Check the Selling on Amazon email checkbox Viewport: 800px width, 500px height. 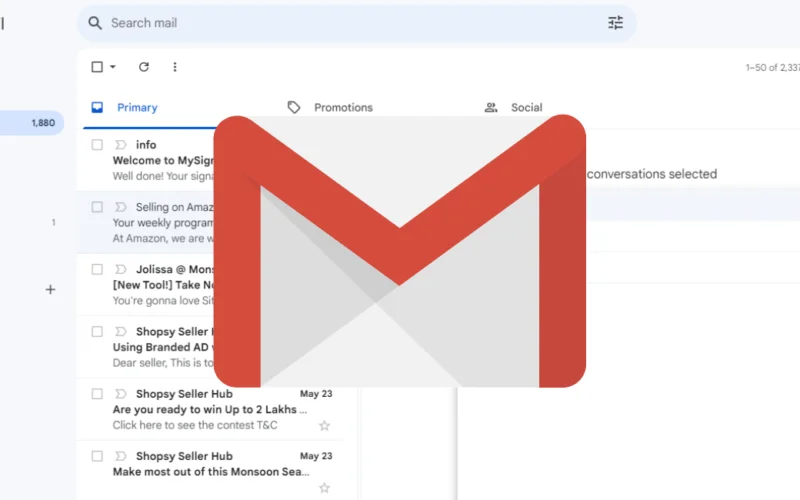point(97,207)
